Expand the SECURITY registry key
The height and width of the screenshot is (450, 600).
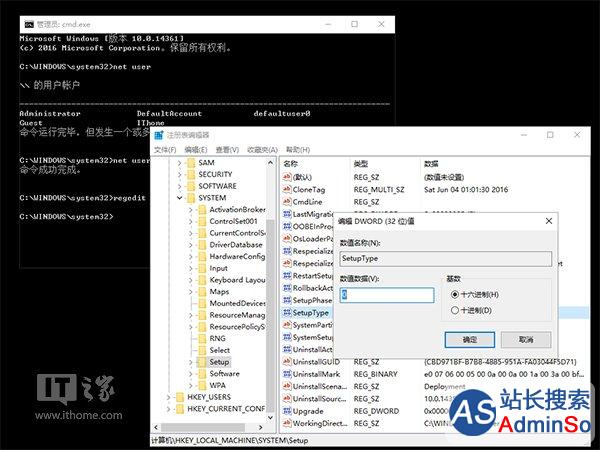(x=179, y=174)
